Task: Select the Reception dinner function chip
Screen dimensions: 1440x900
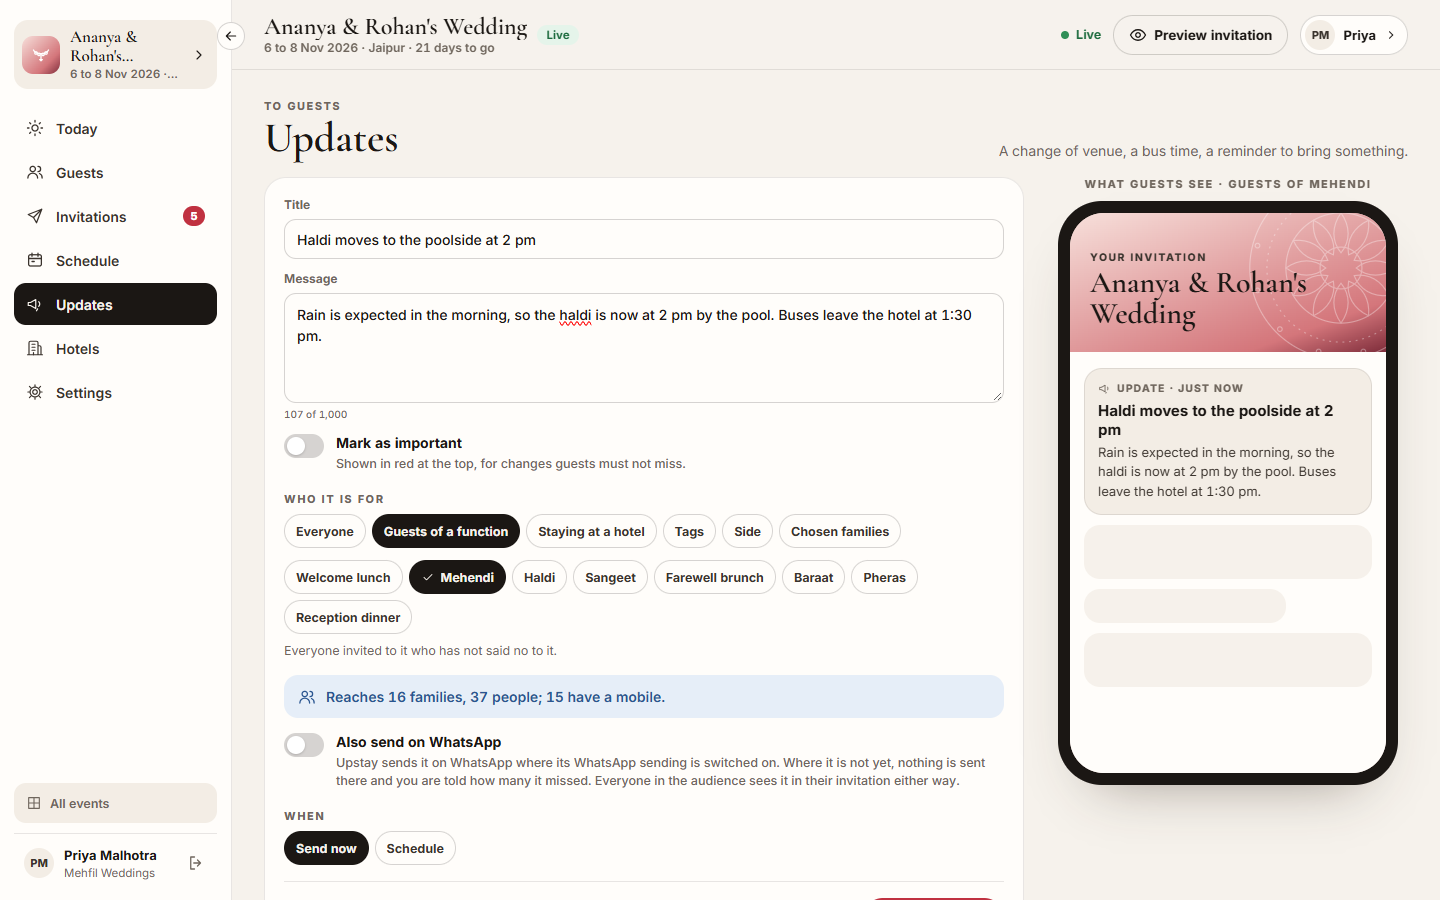Action: (348, 617)
